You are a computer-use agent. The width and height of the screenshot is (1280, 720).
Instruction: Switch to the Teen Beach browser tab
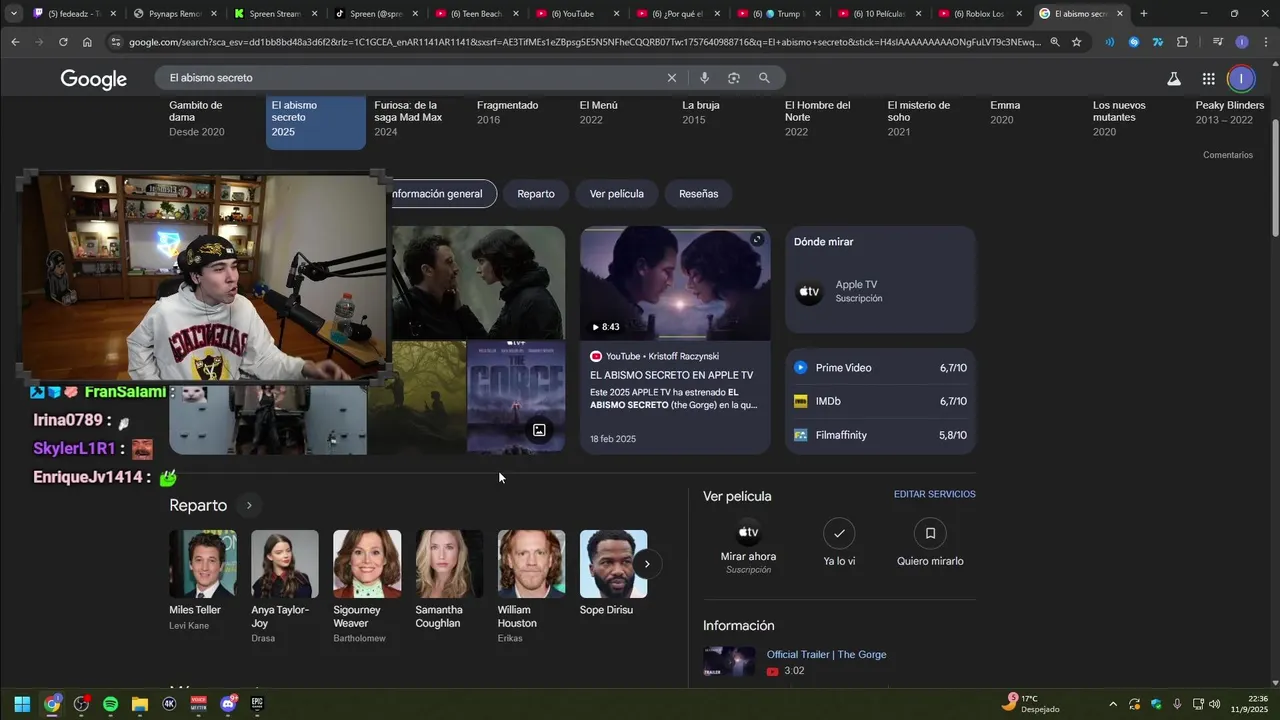[x=478, y=14]
